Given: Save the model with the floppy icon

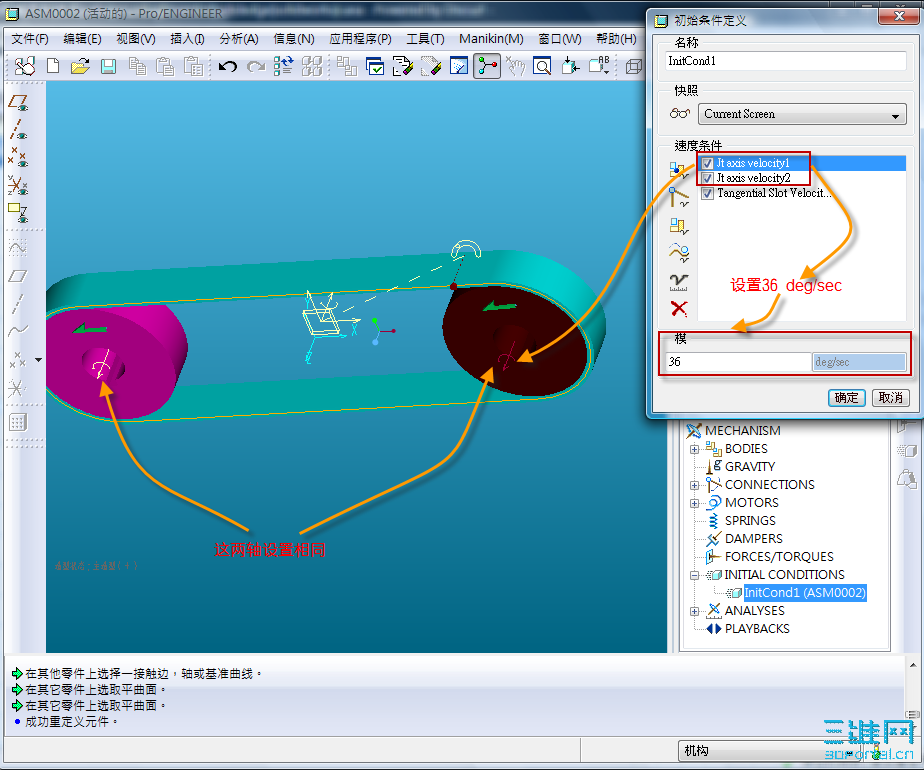Looking at the screenshot, I should [x=108, y=66].
